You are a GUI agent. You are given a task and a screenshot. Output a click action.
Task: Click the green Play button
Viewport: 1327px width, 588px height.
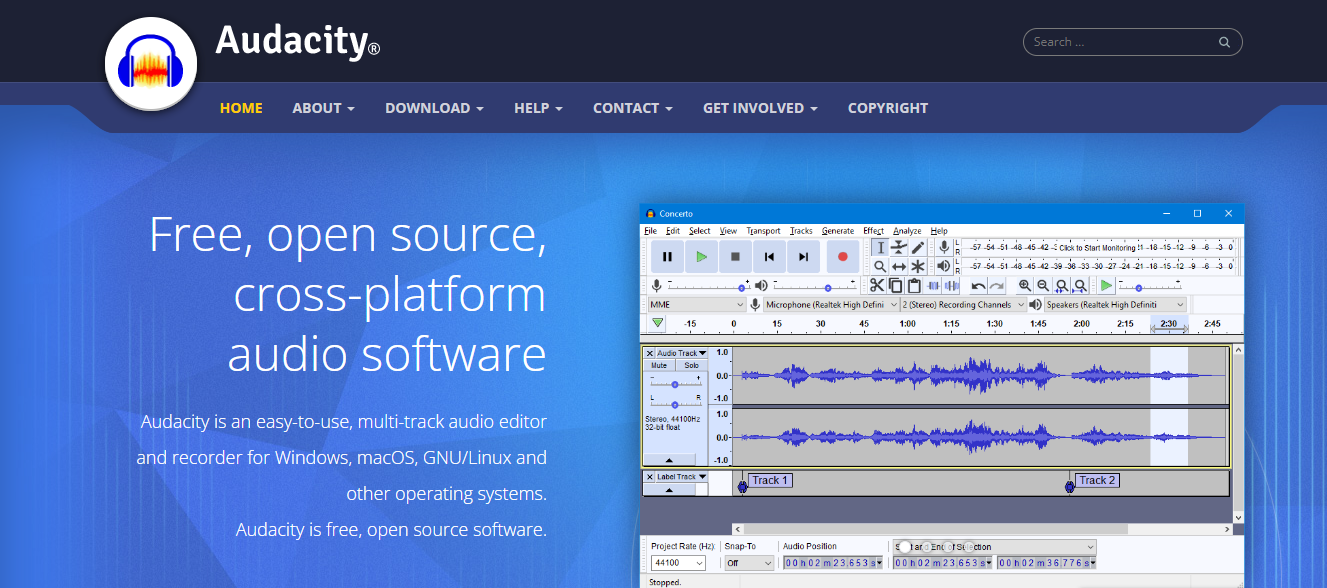(x=701, y=257)
